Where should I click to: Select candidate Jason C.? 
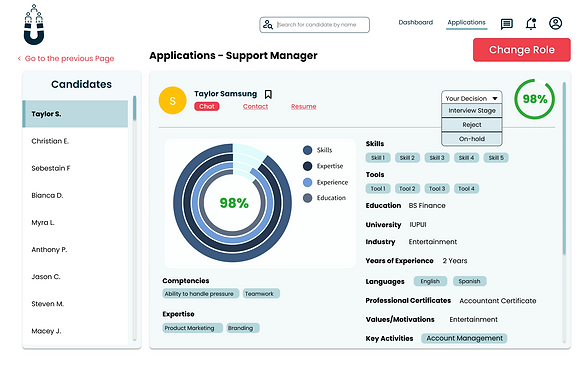click(75, 277)
